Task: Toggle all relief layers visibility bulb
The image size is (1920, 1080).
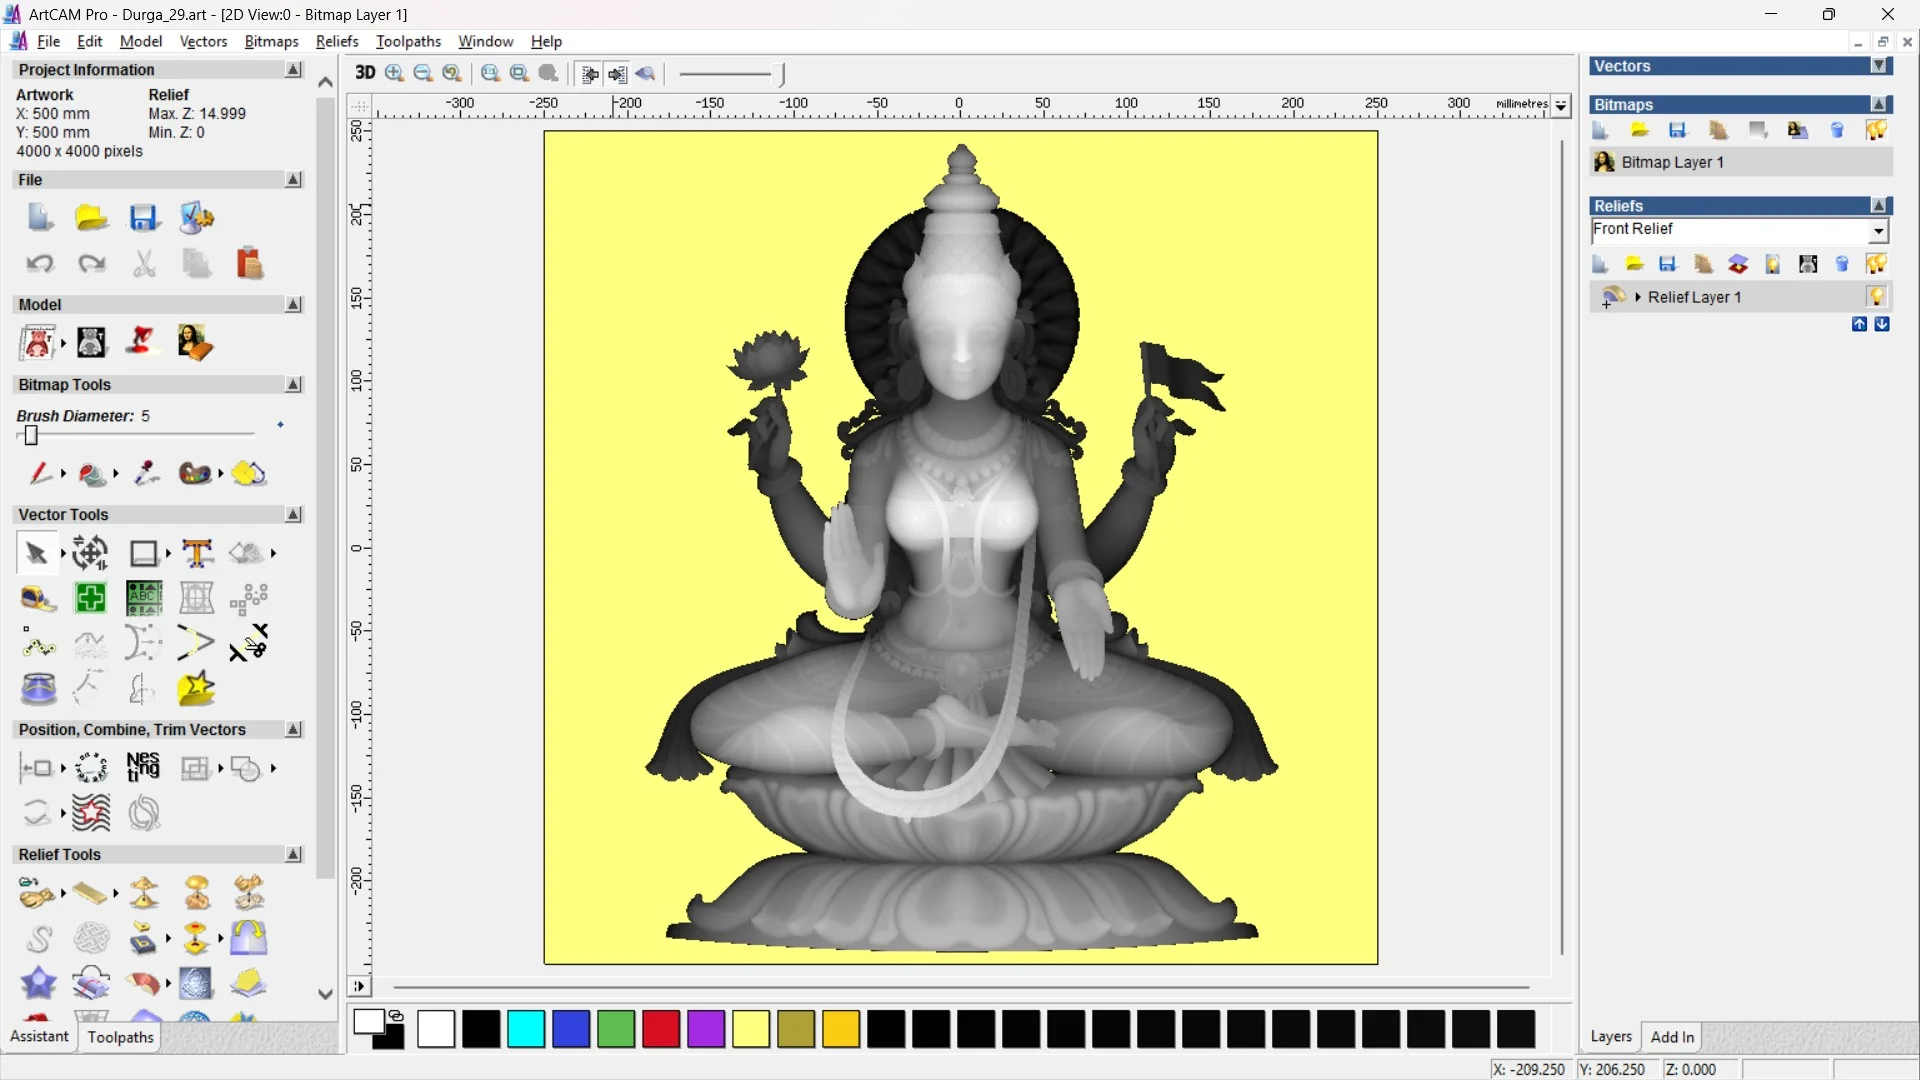Action: point(1876,264)
